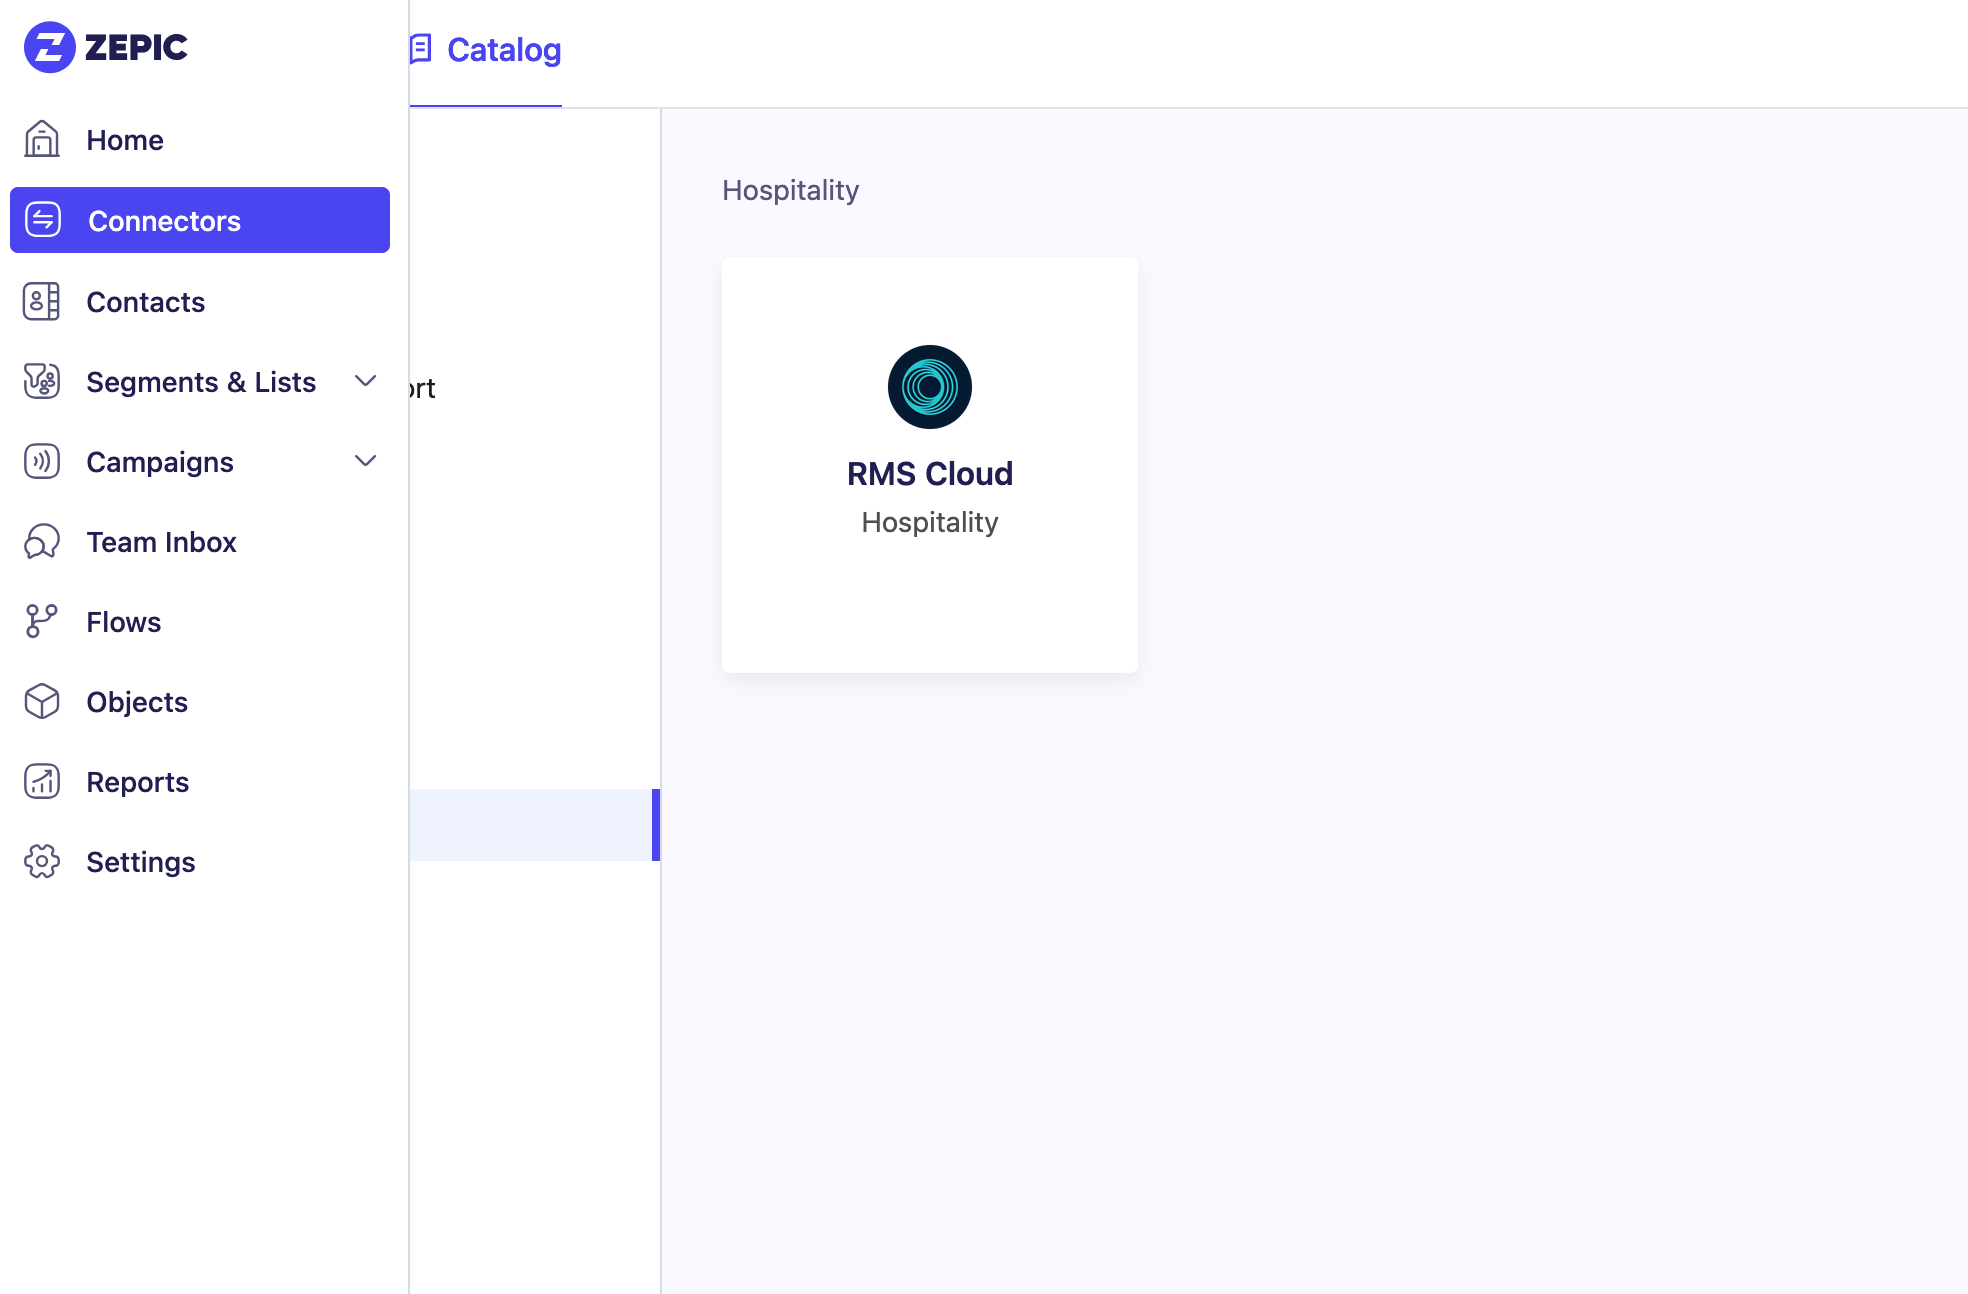Open Contacts page
1968x1294 pixels.
coord(146,302)
